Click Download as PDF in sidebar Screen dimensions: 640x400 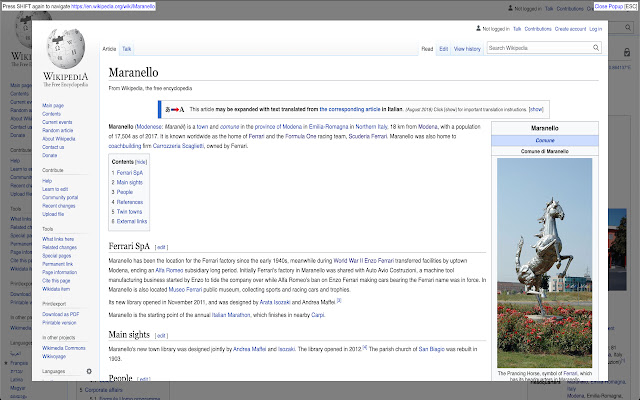coord(60,314)
